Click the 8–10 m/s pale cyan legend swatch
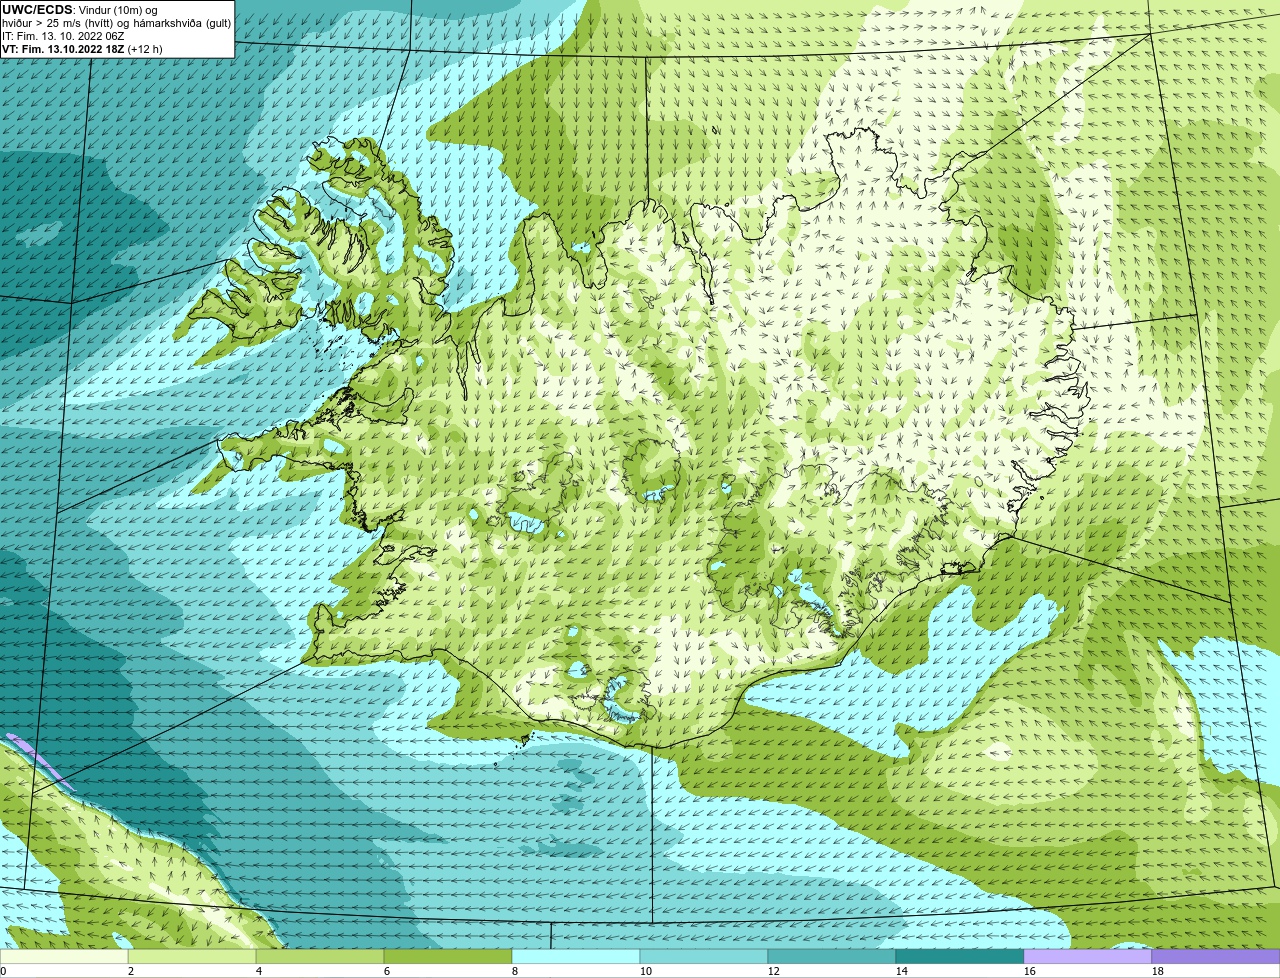Screen dimensions: 1280x978 576,957
